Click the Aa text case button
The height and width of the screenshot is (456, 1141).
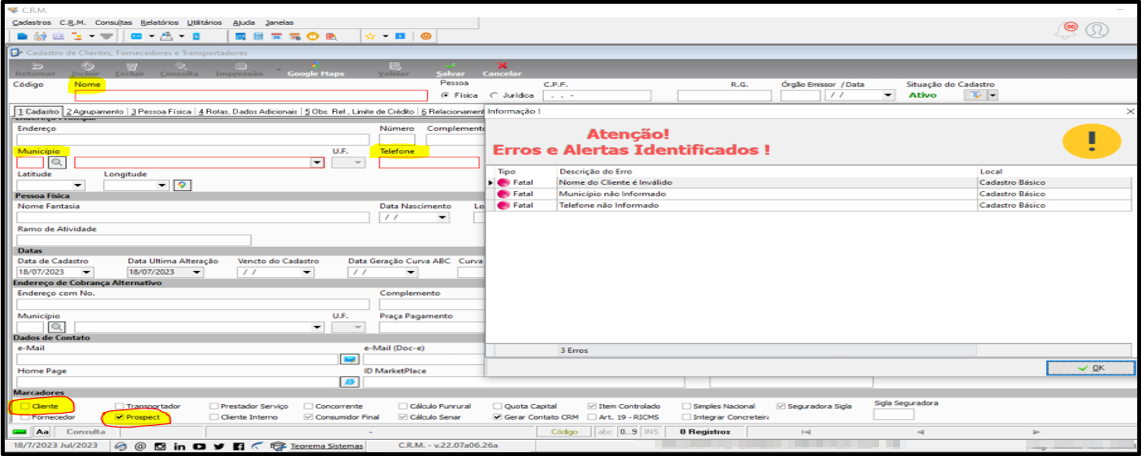pyautogui.click(x=41, y=432)
